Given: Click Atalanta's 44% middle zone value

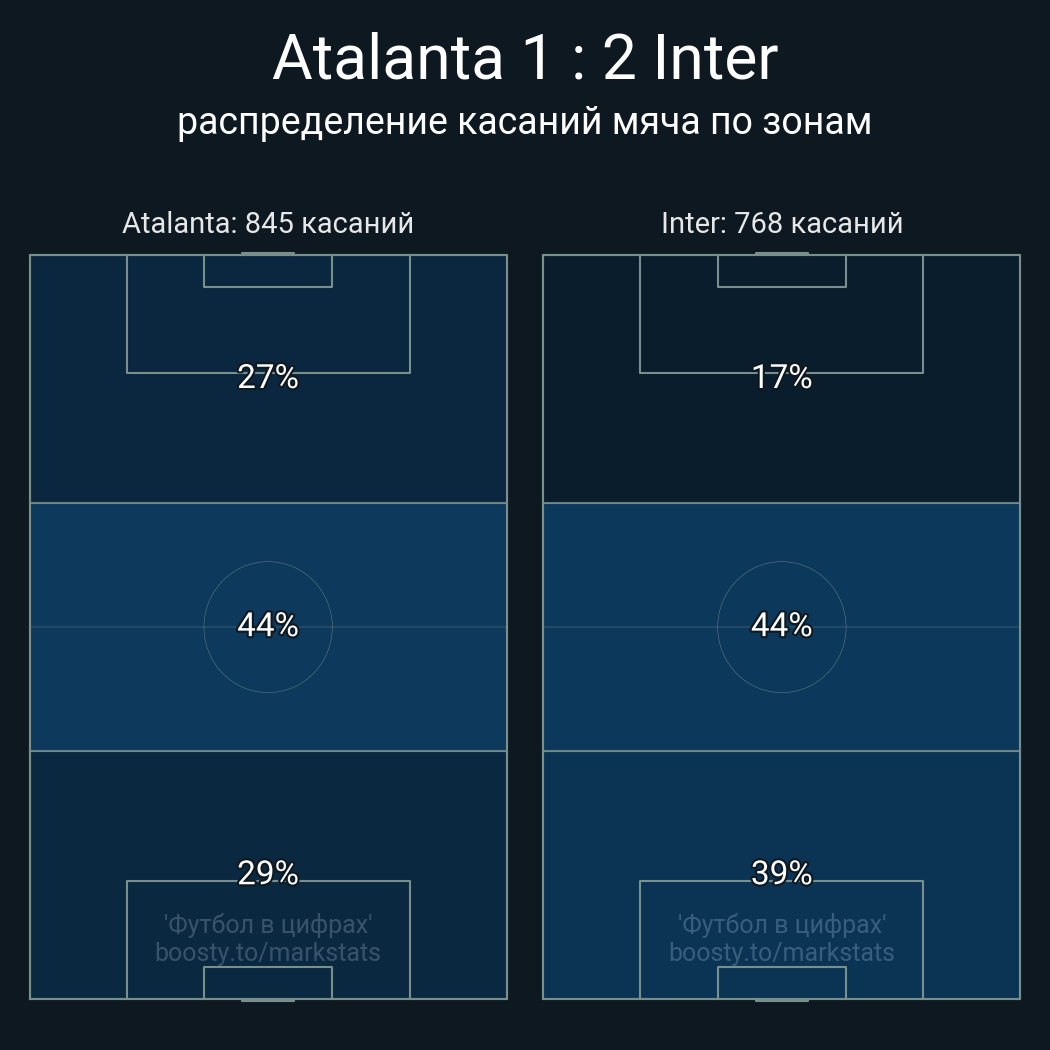Looking at the screenshot, I should click(268, 625).
